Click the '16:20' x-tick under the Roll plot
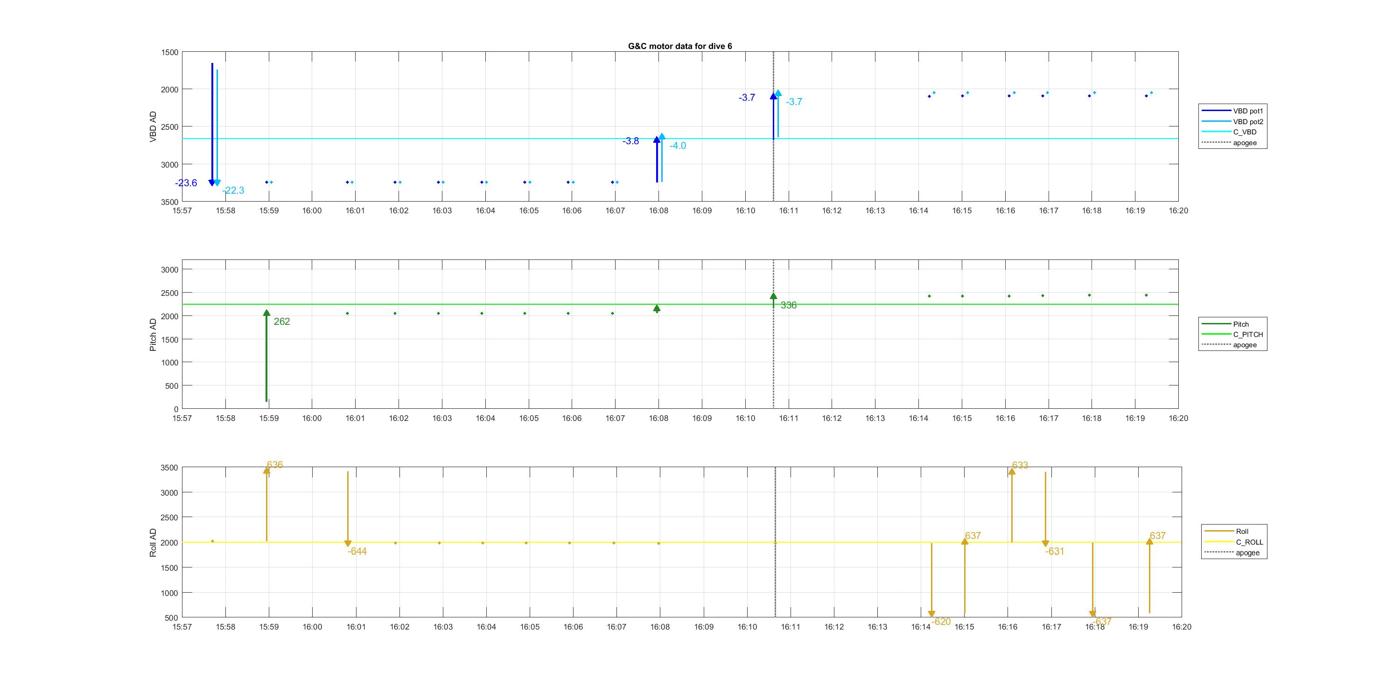 [x=1181, y=627]
